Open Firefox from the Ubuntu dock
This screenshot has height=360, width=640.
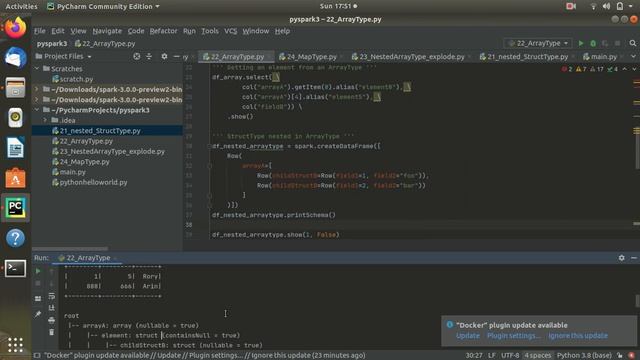pos(16,28)
